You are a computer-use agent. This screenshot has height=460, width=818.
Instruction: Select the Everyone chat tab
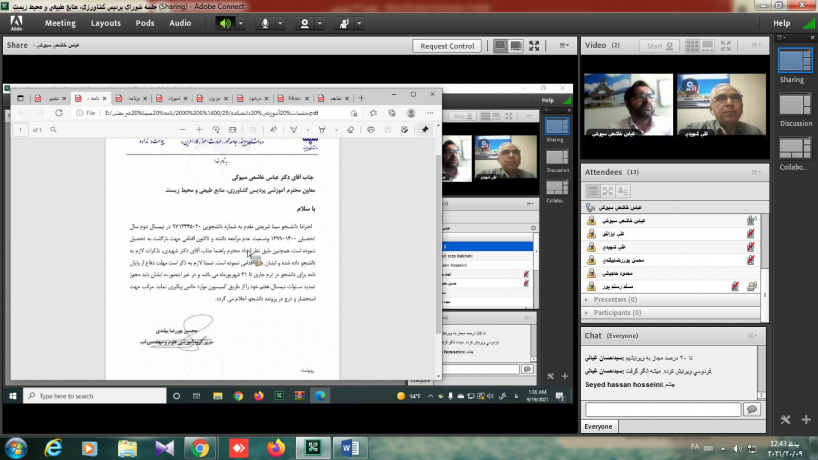pyautogui.click(x=598, y=426)
